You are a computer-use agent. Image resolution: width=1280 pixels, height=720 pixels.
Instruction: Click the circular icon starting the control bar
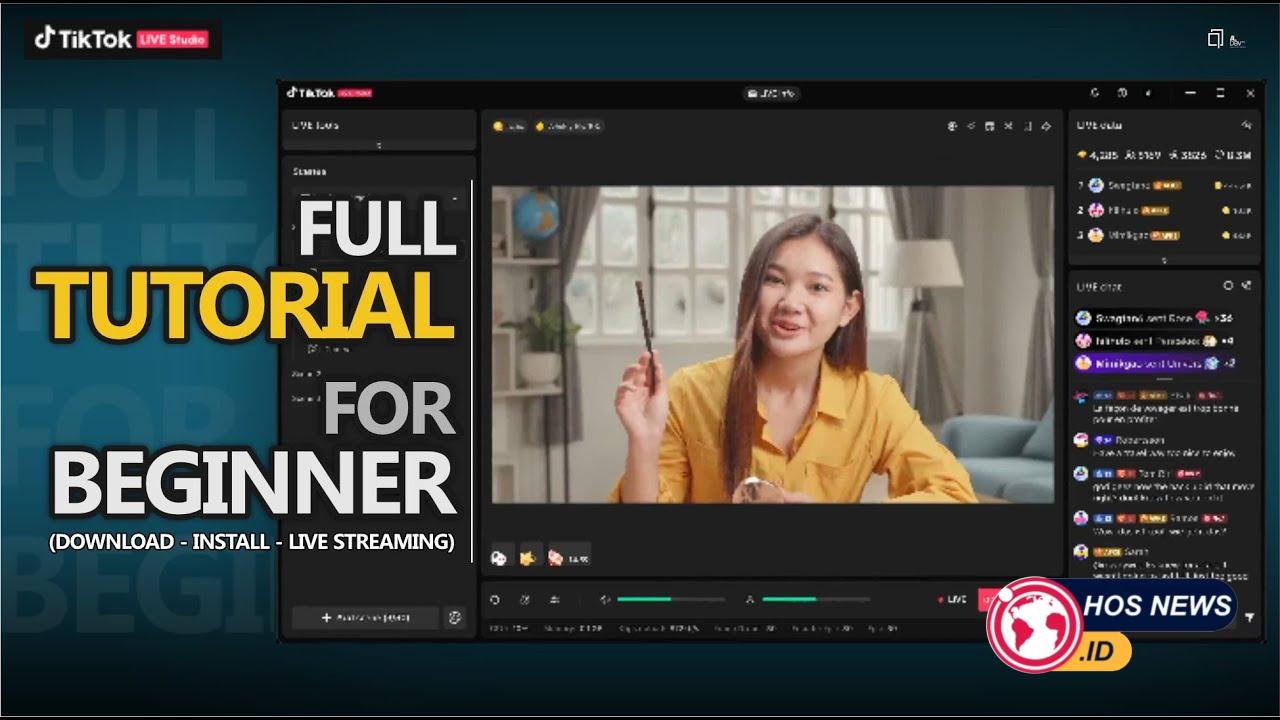494,600
